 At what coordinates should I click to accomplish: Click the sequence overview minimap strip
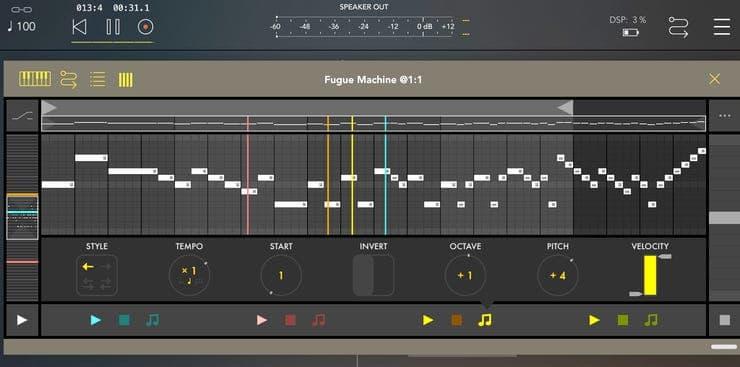point(373,124)
